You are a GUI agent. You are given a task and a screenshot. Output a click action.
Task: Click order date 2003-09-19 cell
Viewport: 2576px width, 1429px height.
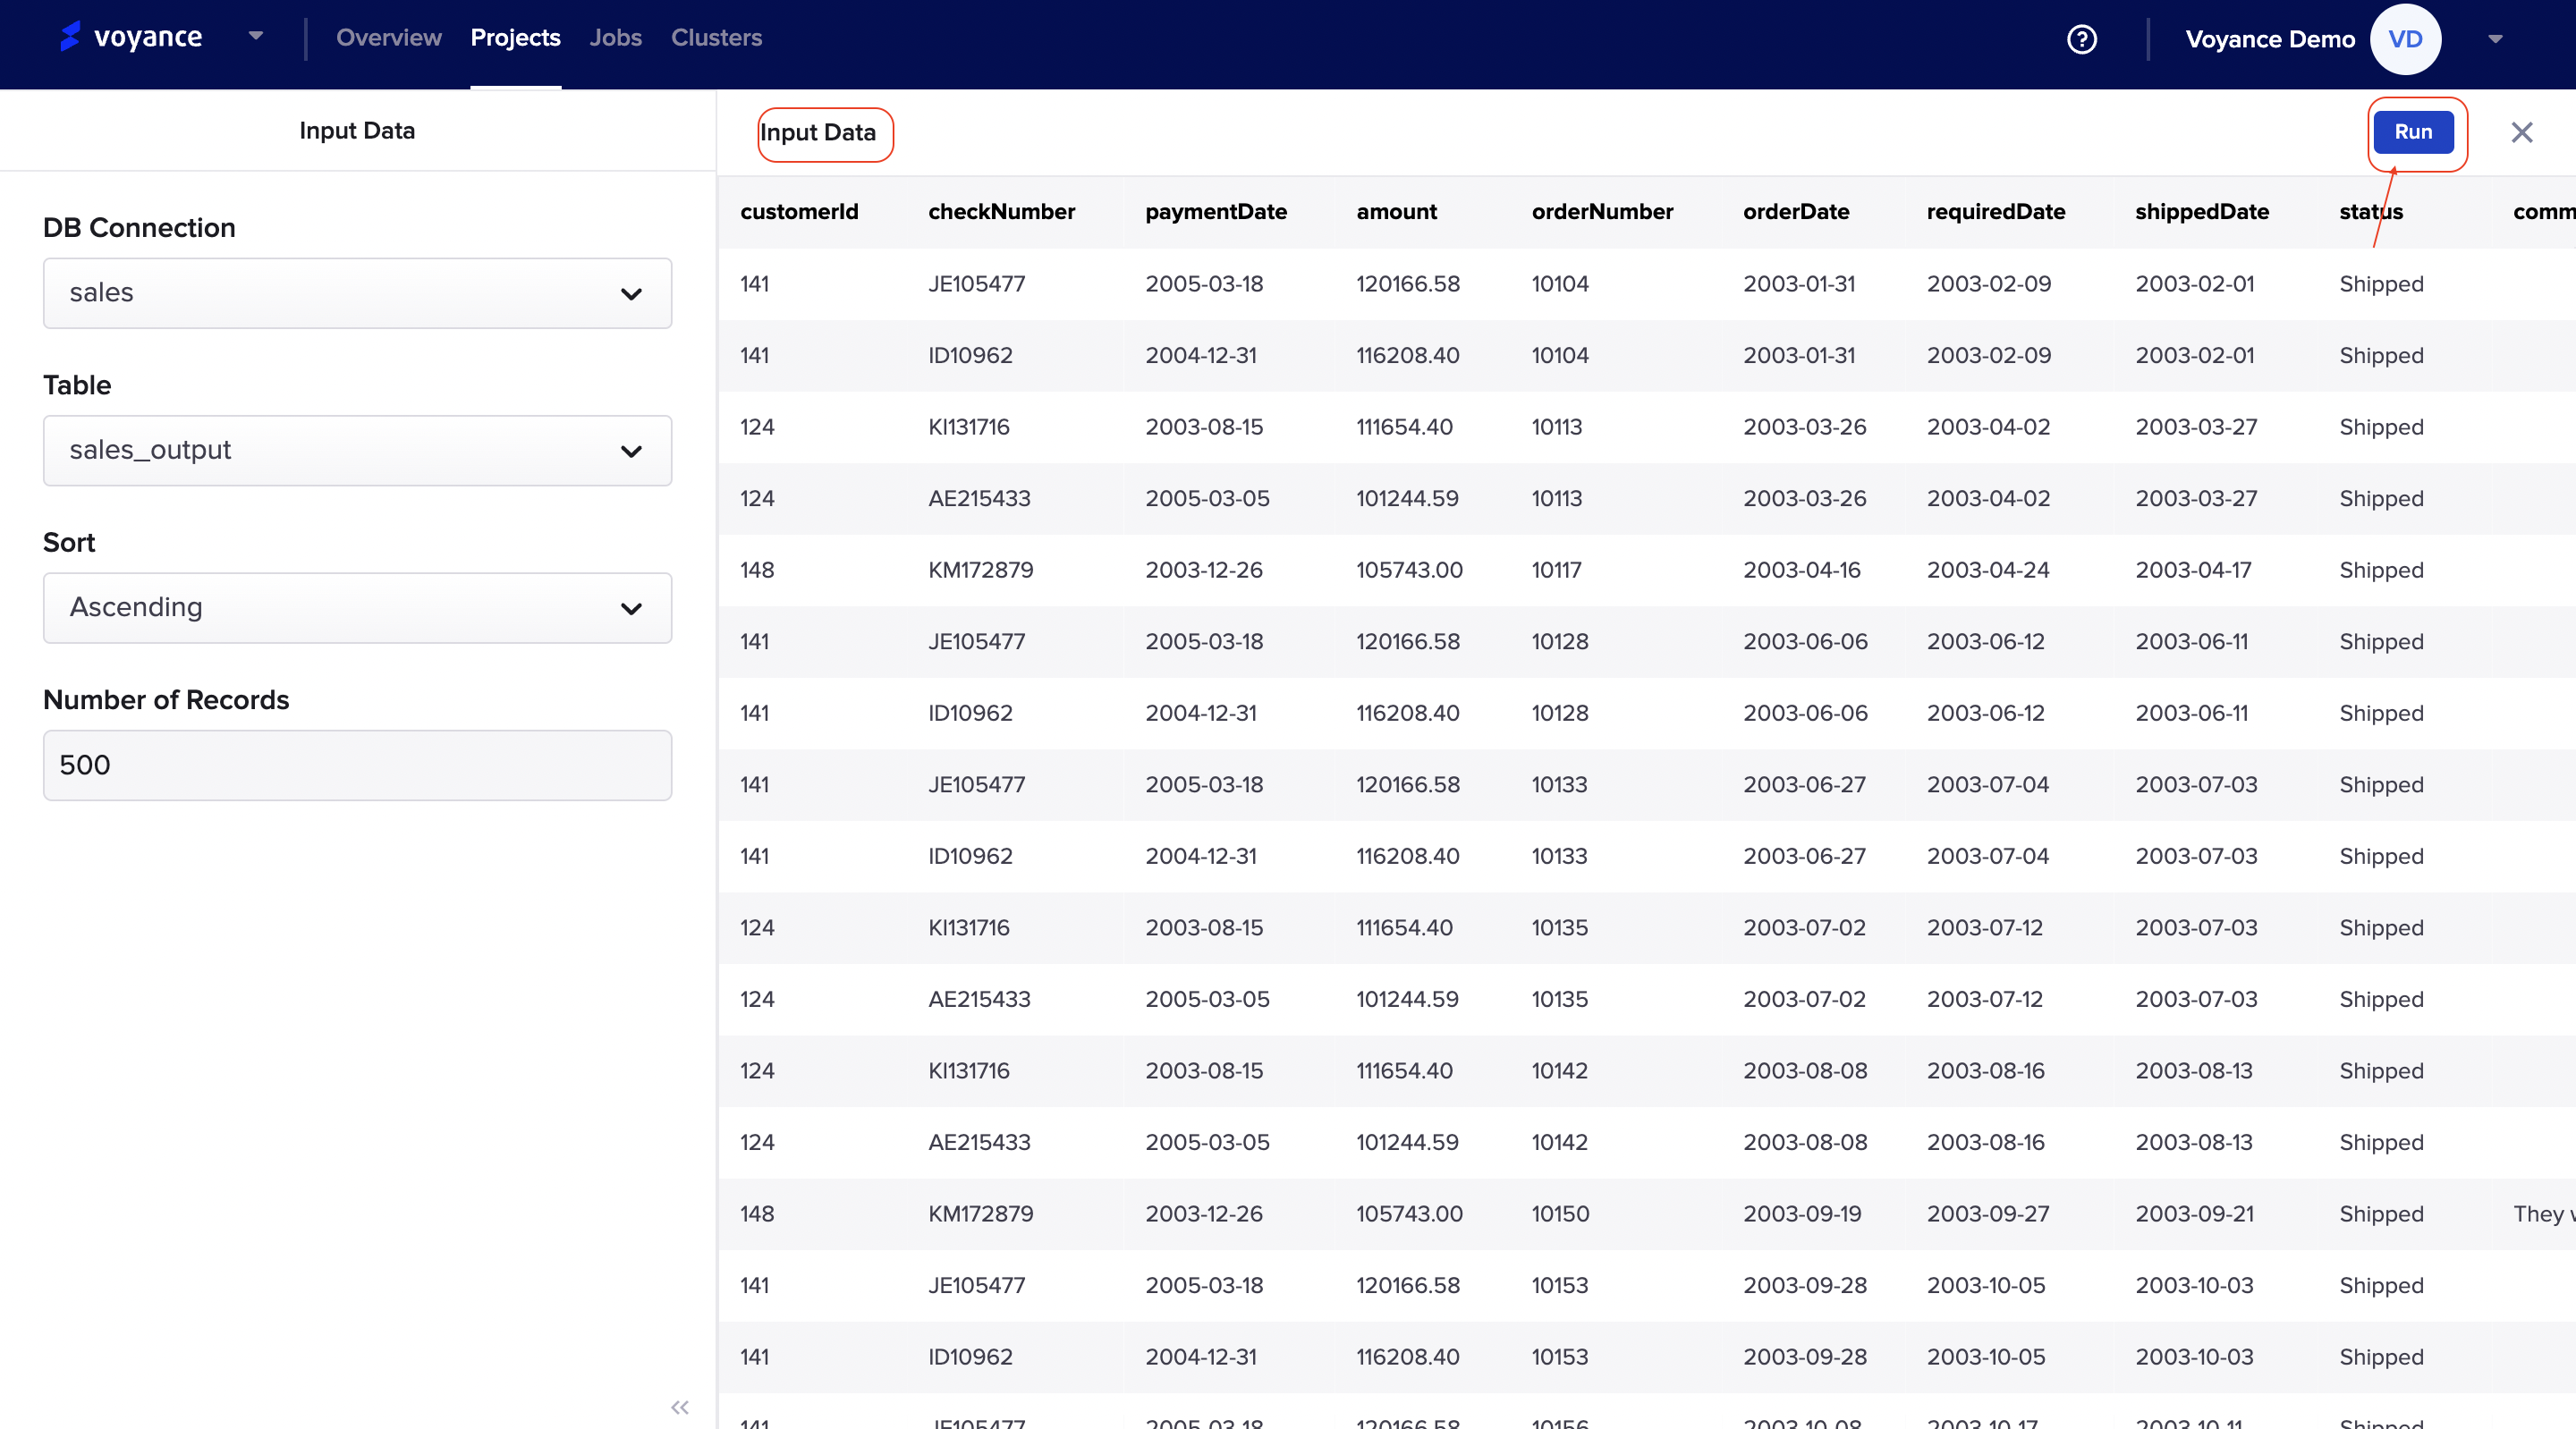tap(1802, 1213)
